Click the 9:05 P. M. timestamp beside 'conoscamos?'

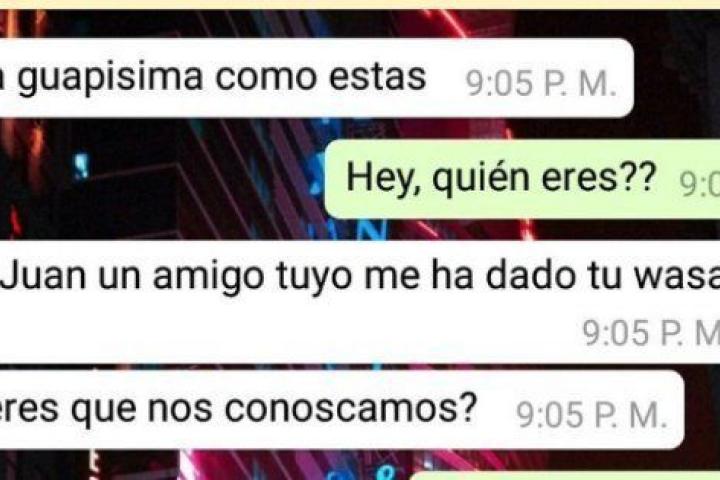591,415
